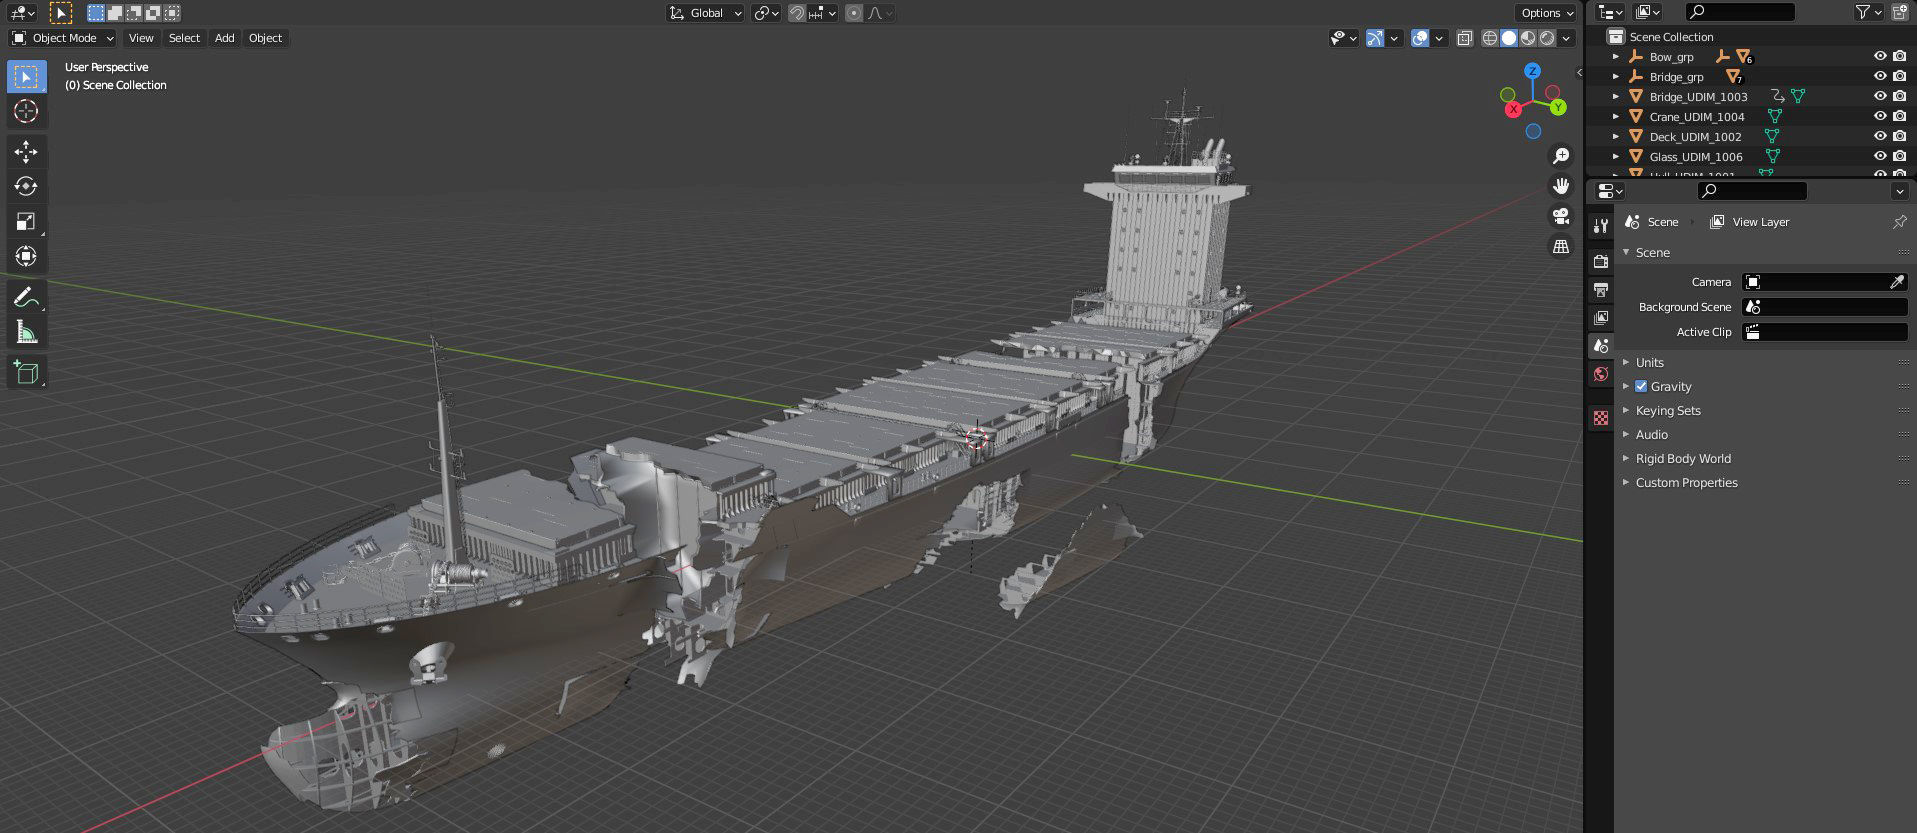Open the outliner filter dropdown
The height and width of the screenshot is (833, 1917).
point(1868,12)
